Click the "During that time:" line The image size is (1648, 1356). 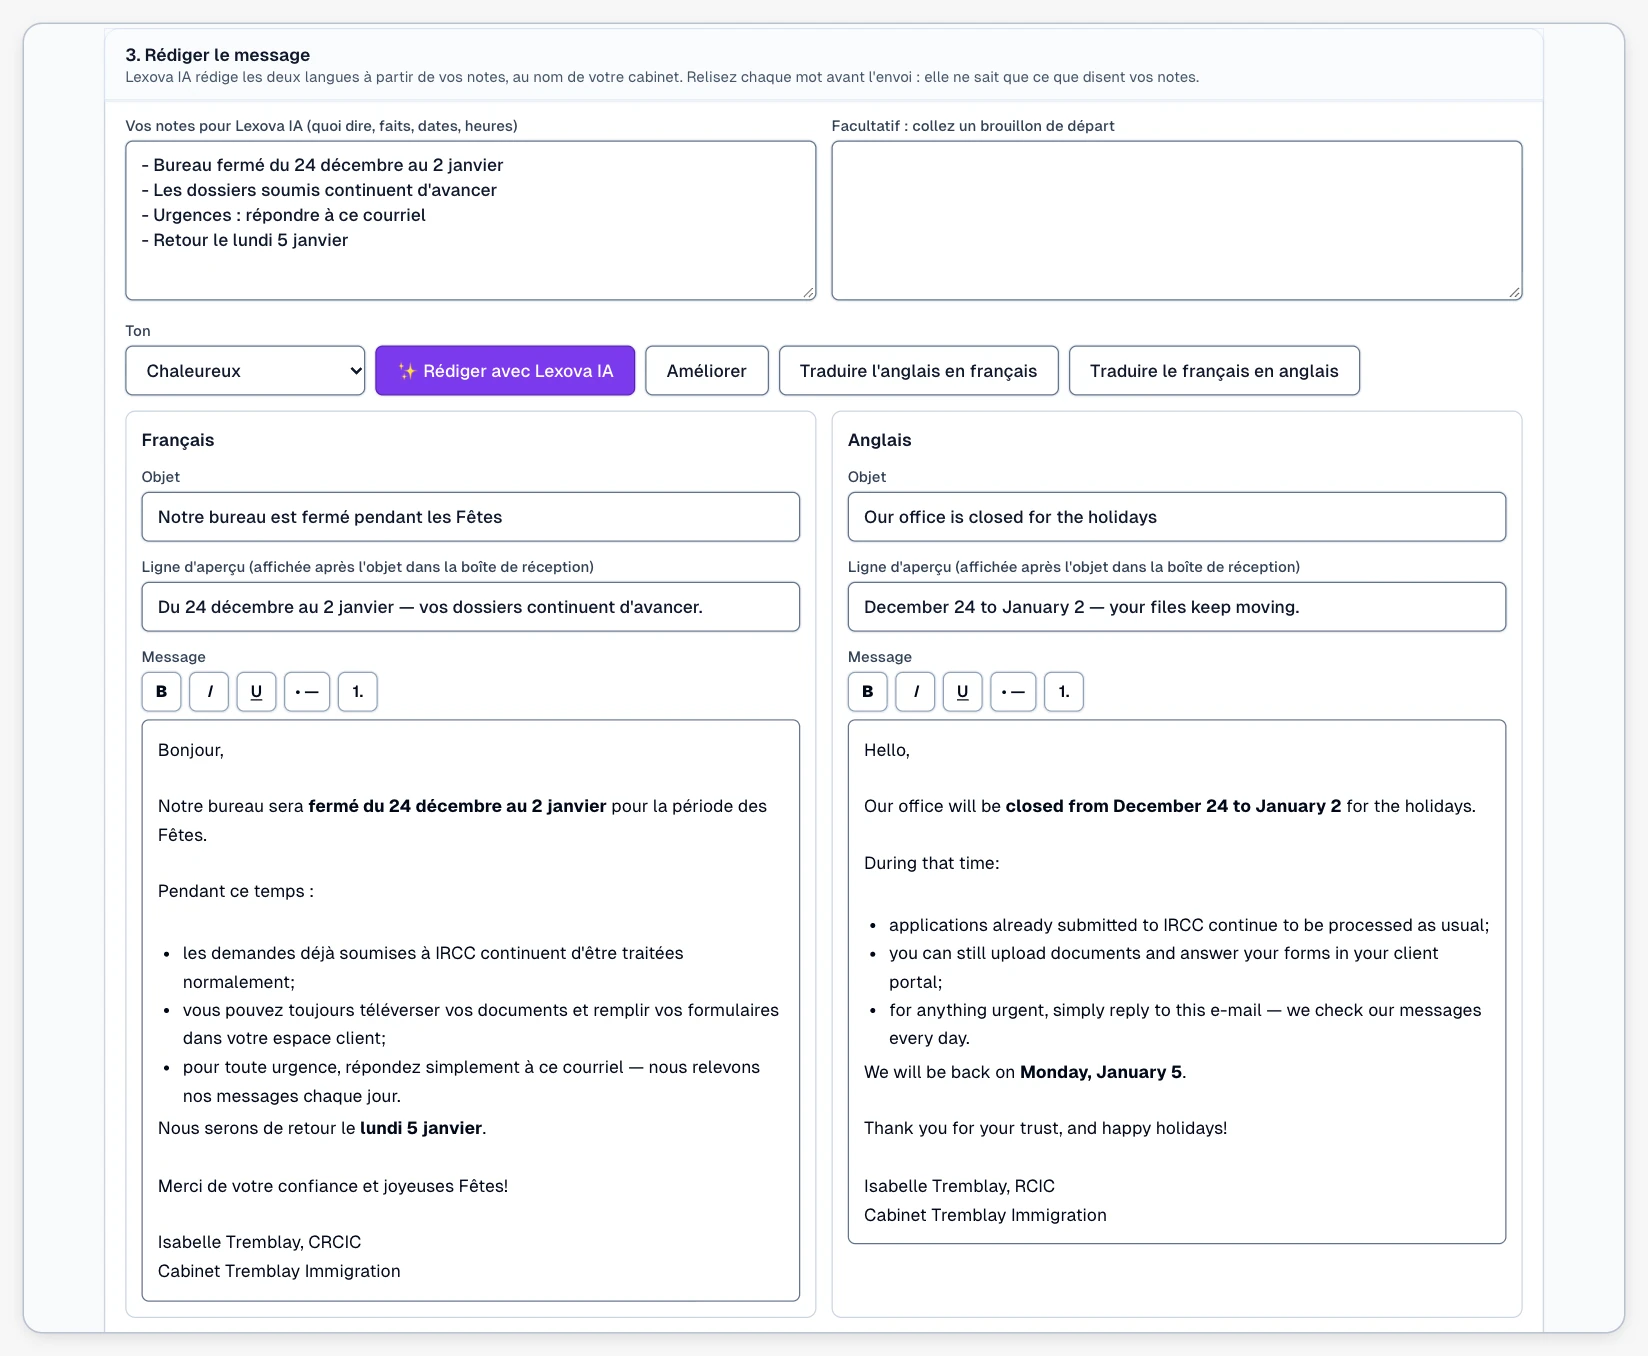coord(931,863)
